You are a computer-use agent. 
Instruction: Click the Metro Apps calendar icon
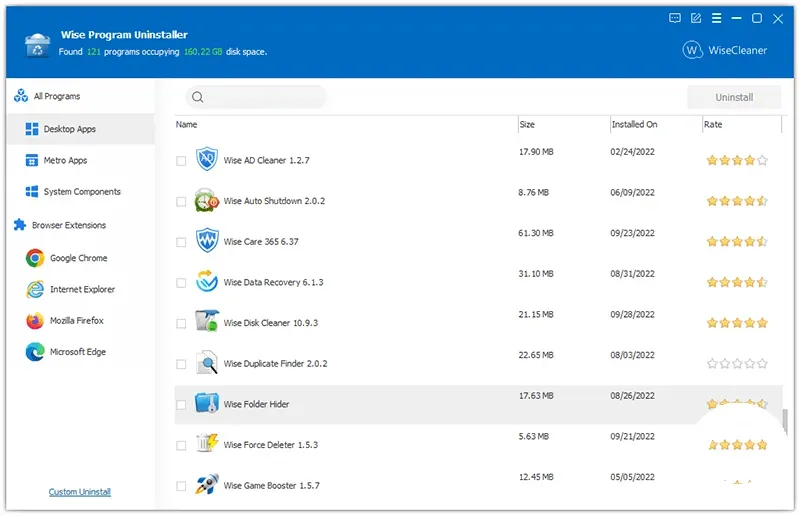point(32,160)
